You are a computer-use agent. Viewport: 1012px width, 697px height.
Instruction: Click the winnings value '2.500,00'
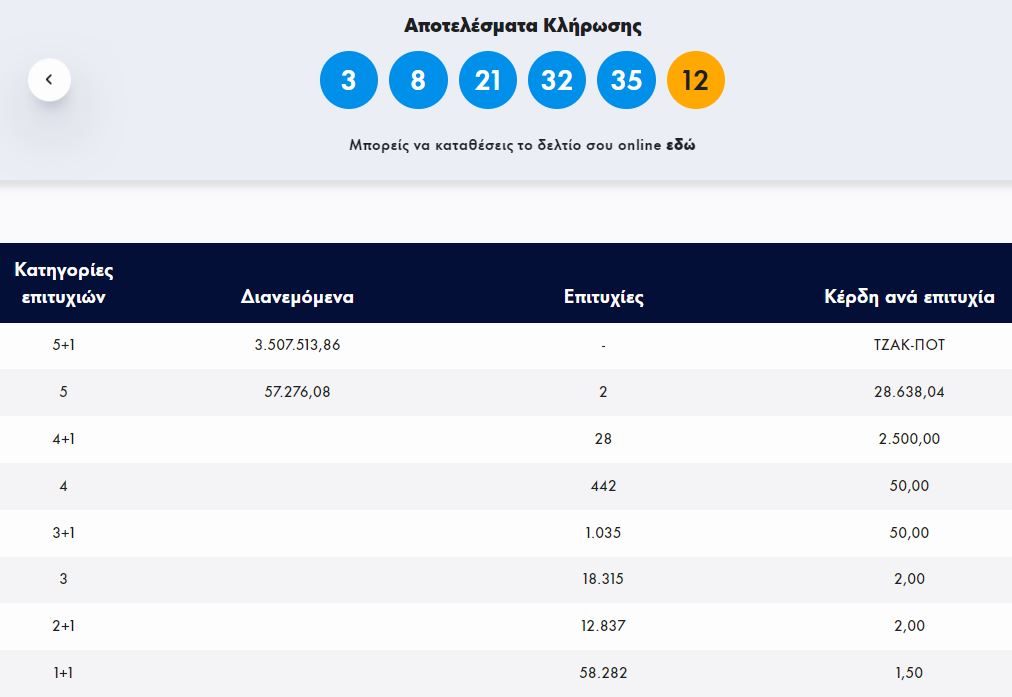click(909, 439)
